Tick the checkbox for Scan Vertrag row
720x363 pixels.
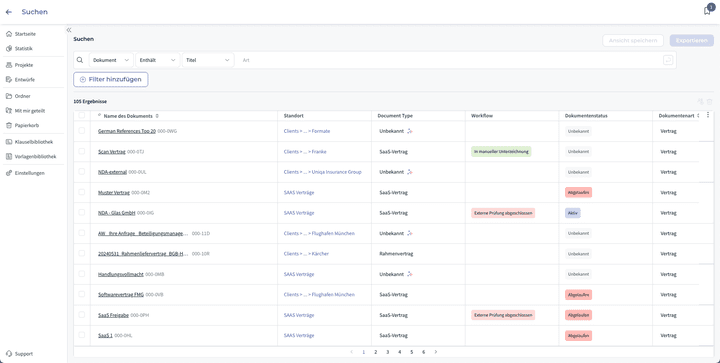coord(82,151)
